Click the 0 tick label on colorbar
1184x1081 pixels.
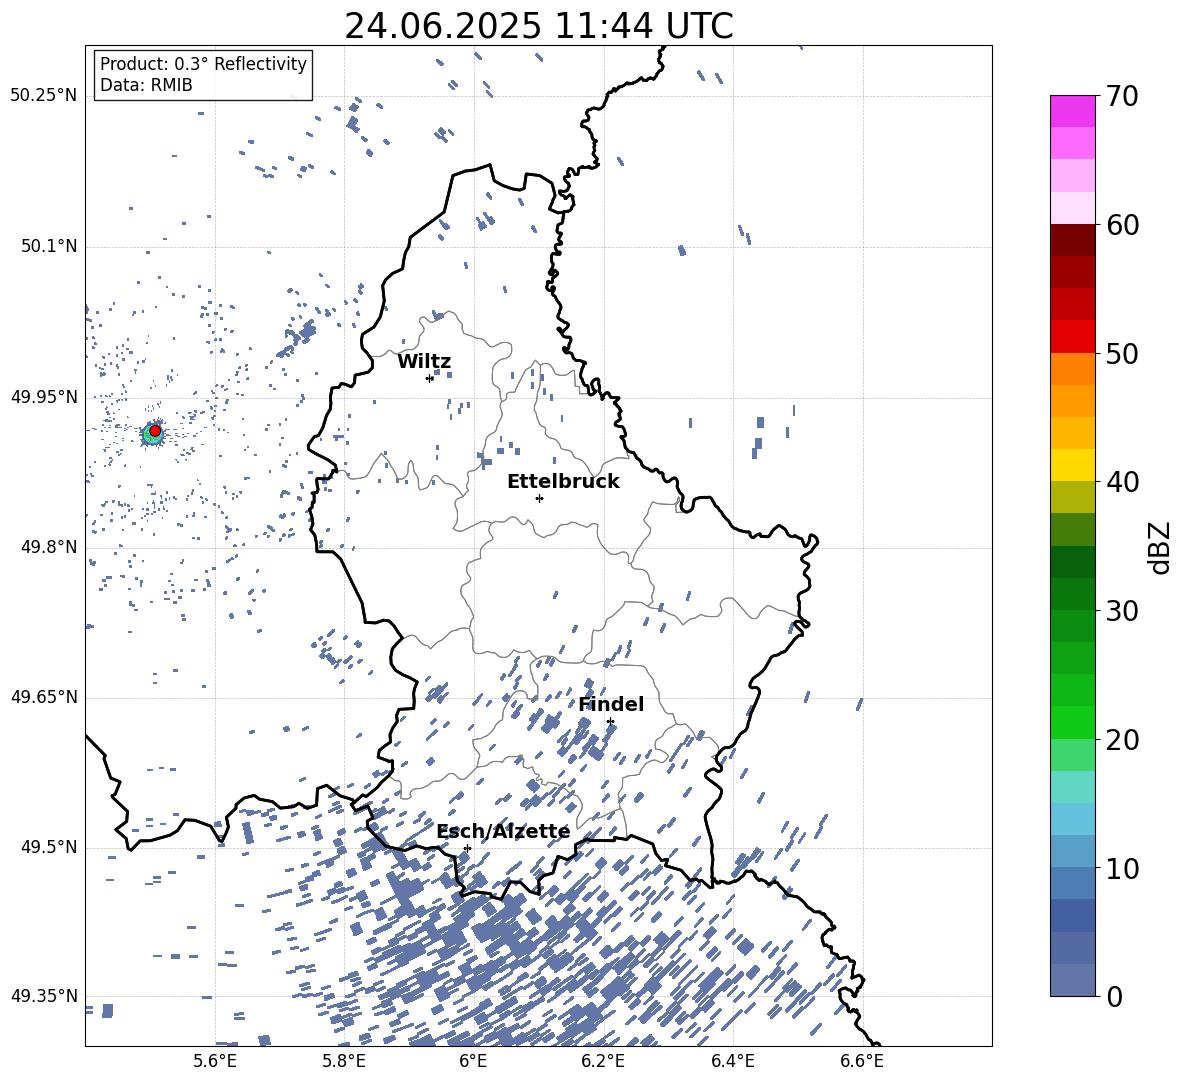coord(1114,997)
